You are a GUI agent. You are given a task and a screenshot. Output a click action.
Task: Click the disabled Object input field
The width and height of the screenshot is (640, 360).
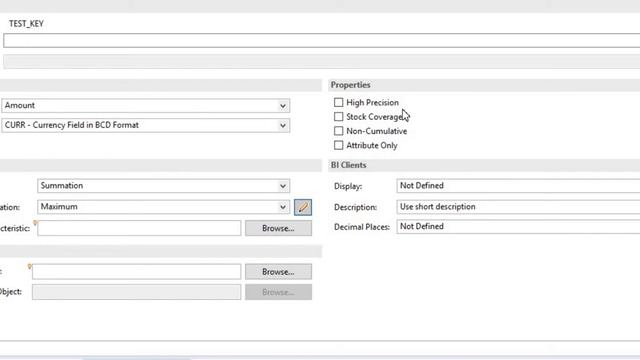pyautogui.click(x=136, y=292)
